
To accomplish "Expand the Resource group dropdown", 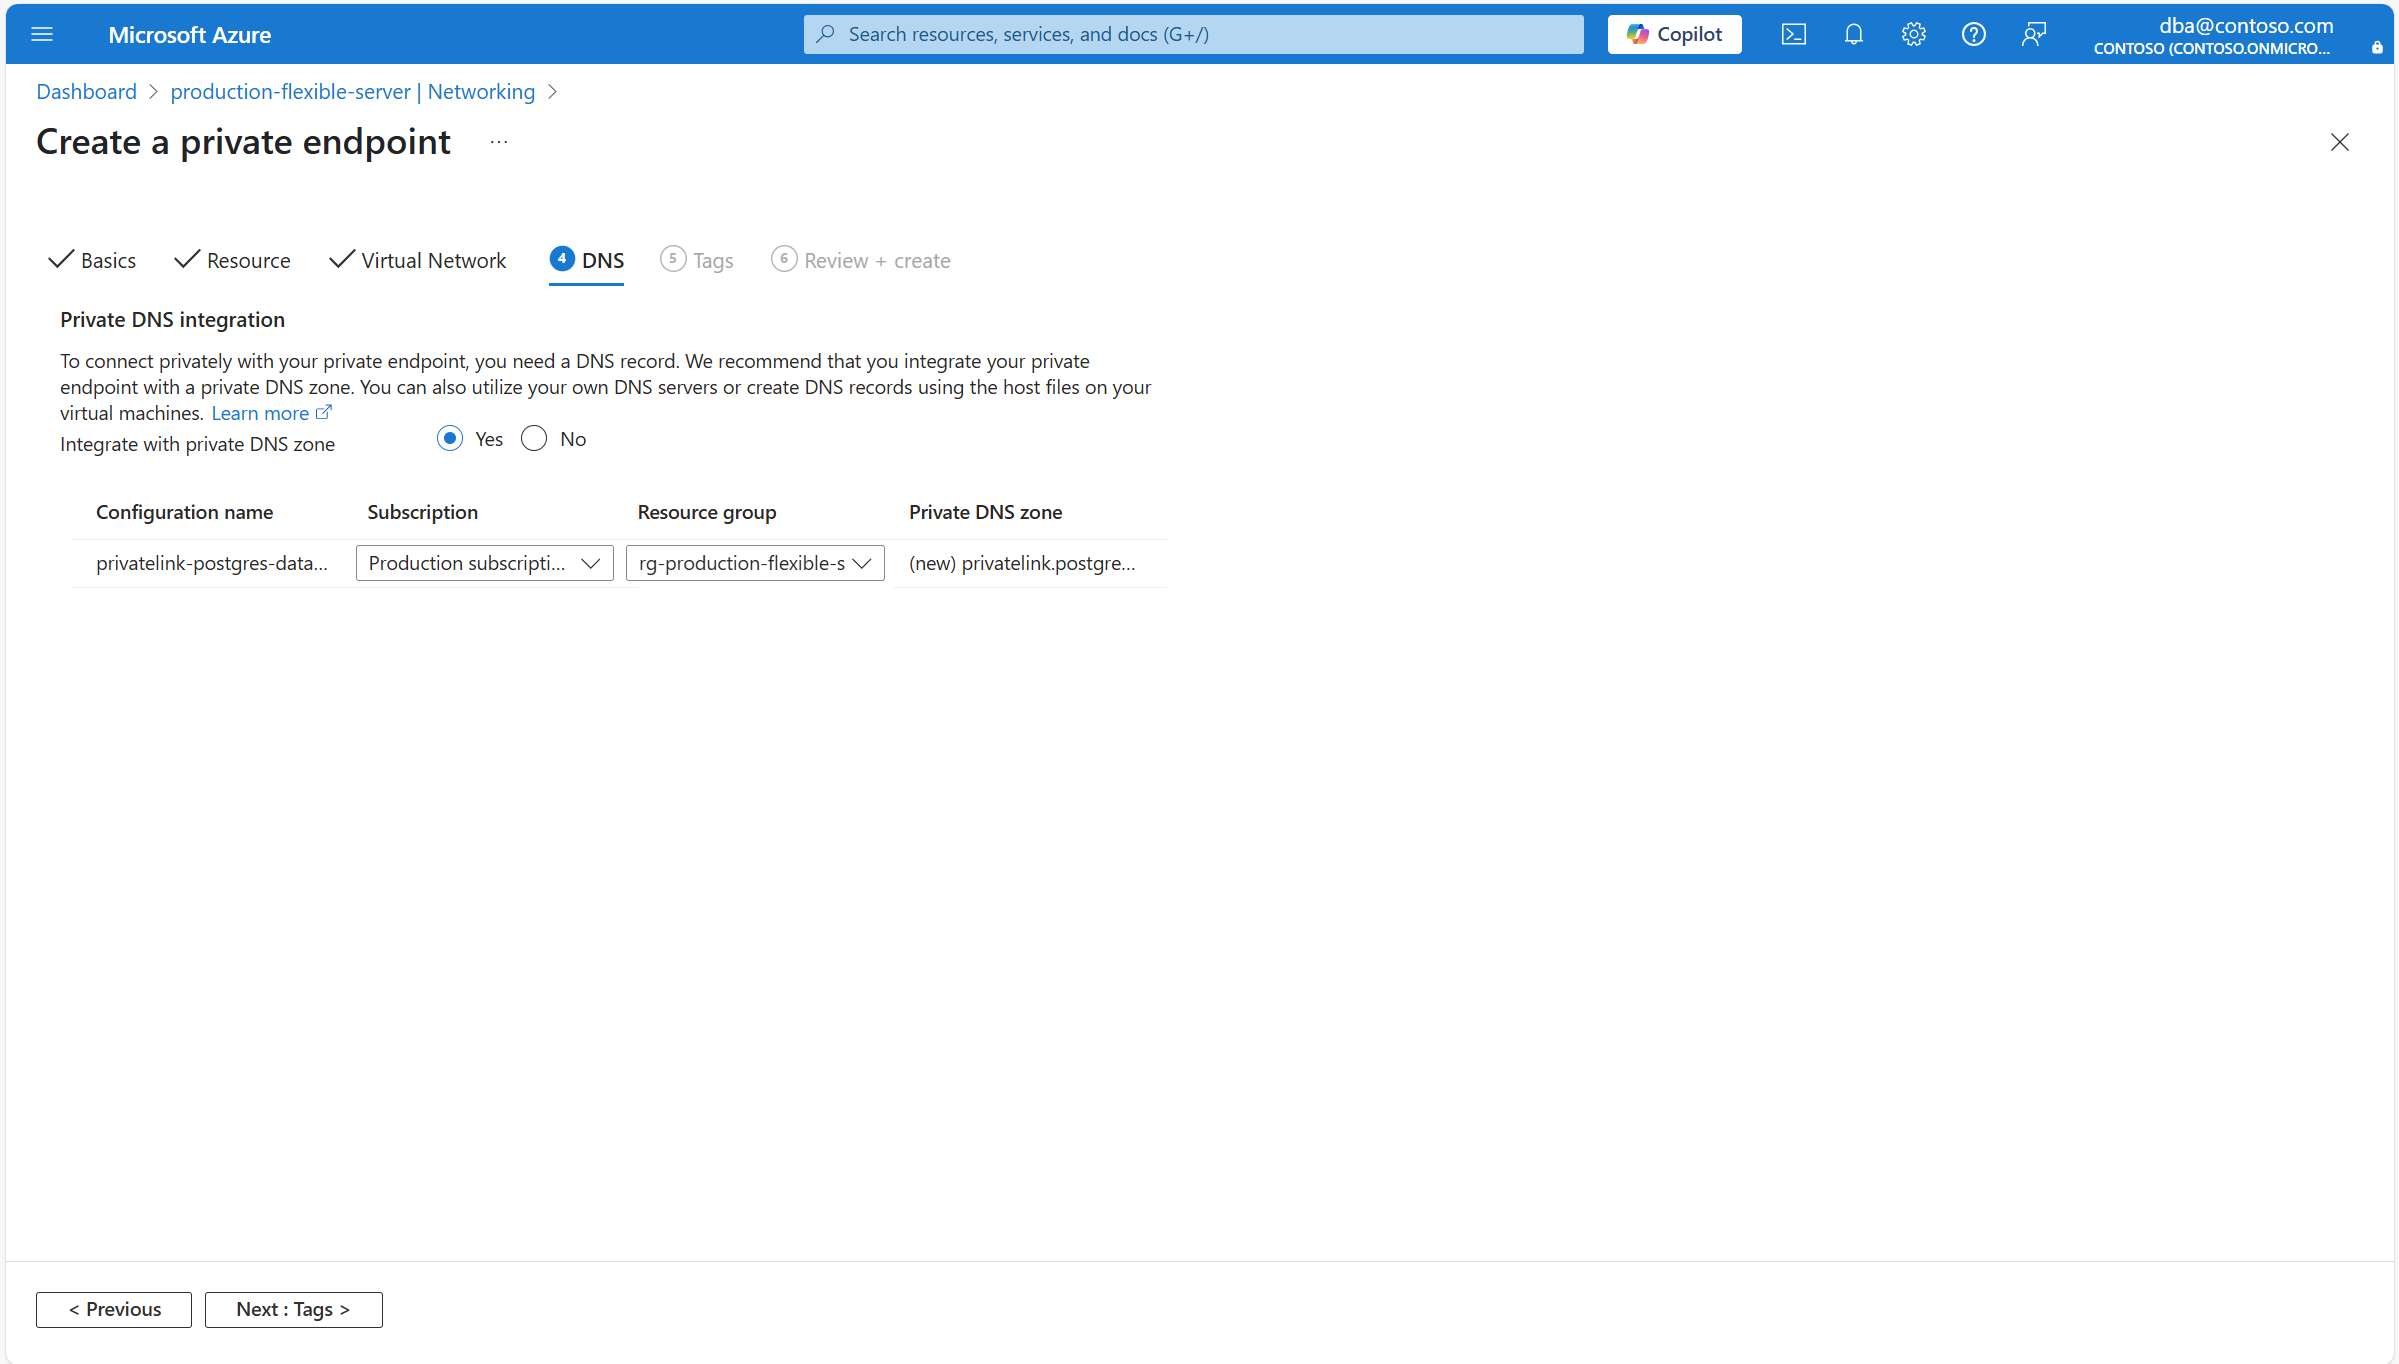I will tap(754, 563).
